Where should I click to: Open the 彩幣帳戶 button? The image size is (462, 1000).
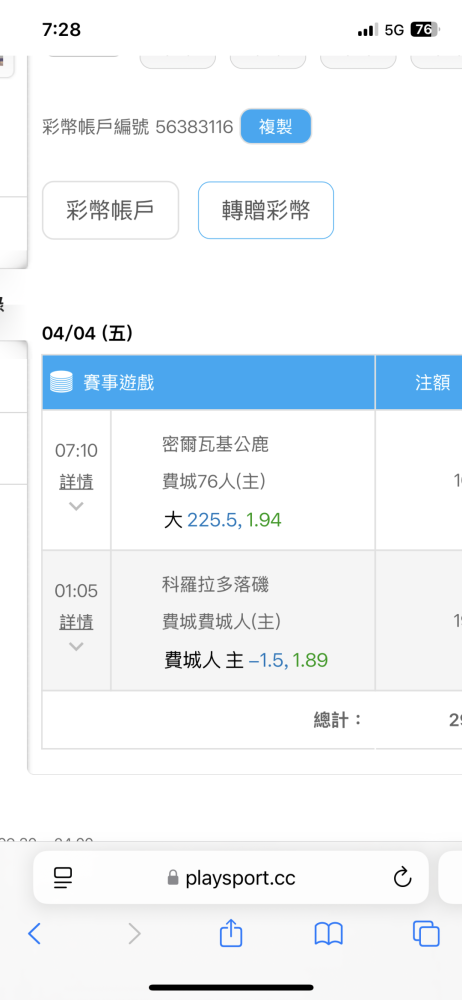point(110,210)
